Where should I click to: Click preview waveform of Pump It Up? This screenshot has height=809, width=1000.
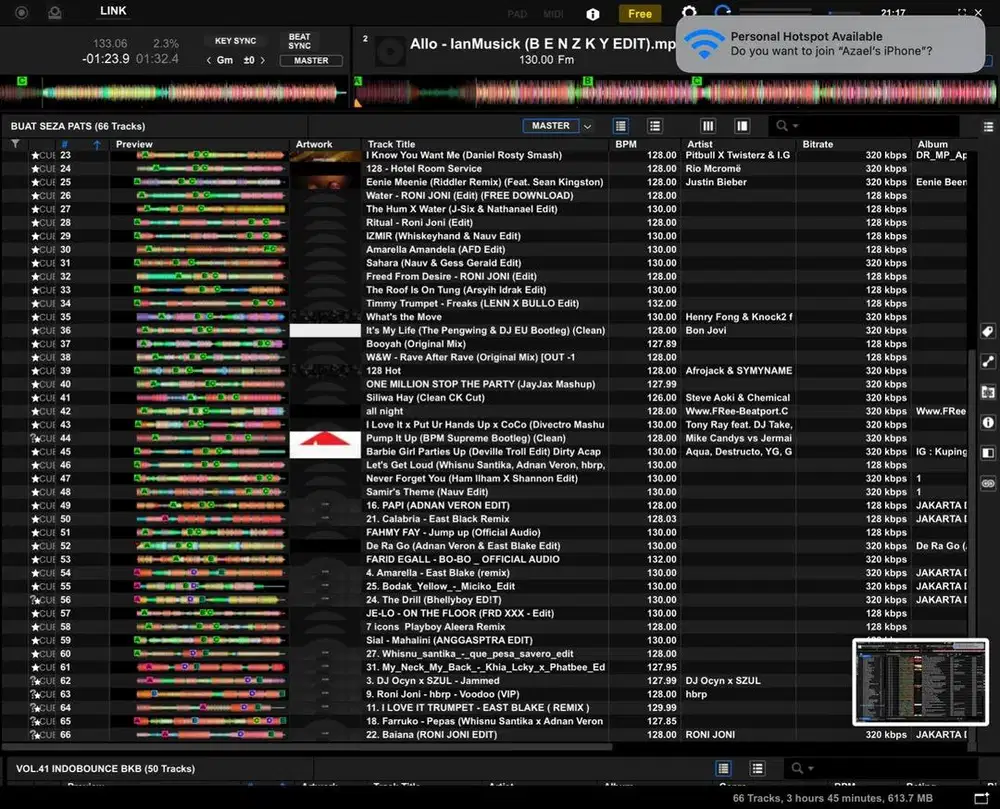210,439
